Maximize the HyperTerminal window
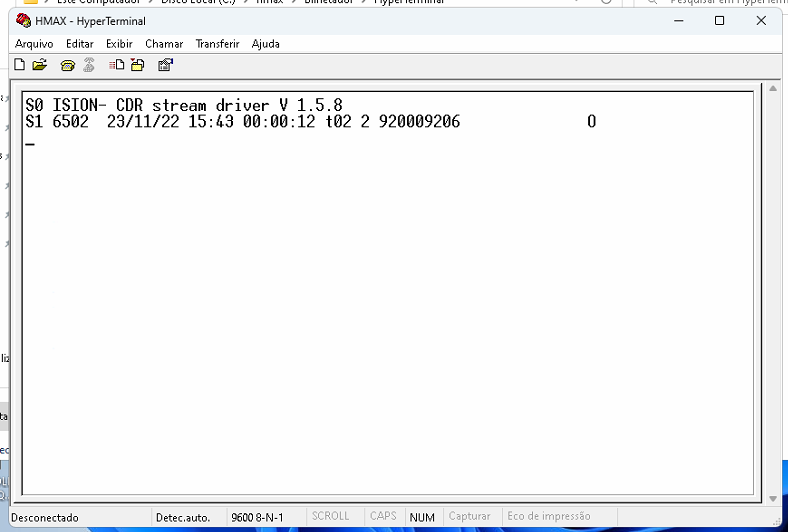 (719, 21)
